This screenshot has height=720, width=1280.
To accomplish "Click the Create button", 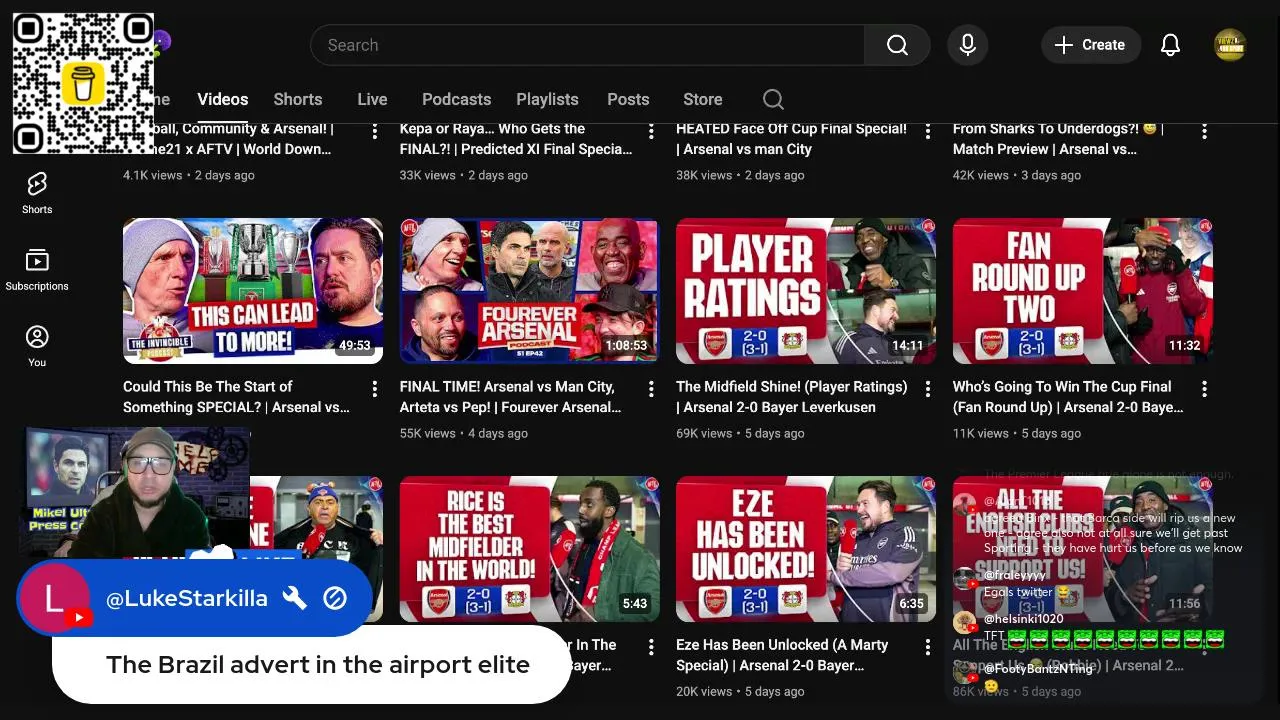I will pyautogui.click(x=1090, y=45).
